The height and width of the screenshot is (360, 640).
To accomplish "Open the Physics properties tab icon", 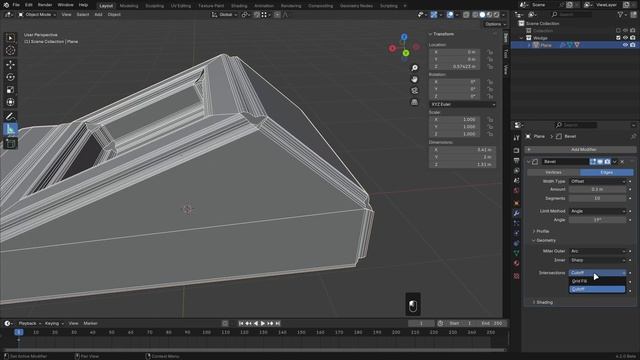I will tap(516, 233).
